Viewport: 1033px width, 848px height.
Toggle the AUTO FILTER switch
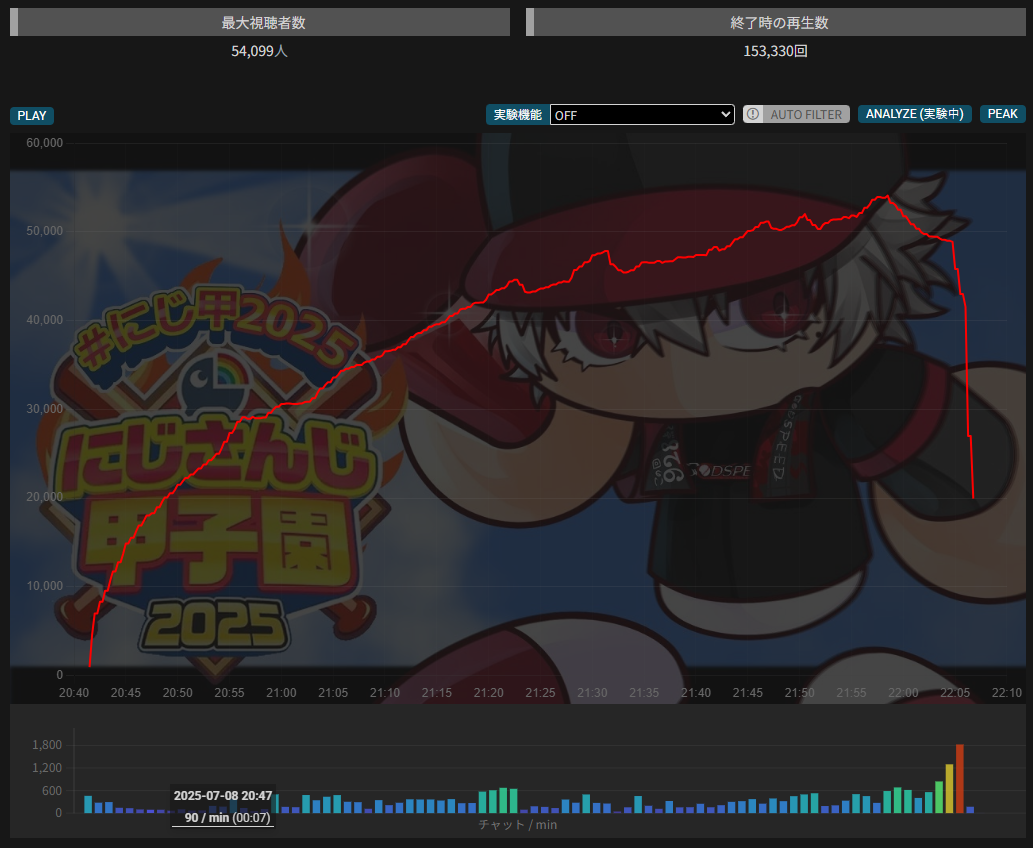coord(796,114)
